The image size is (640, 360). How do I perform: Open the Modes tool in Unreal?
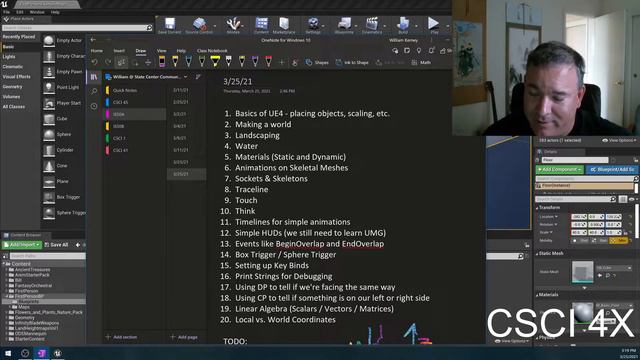click(x=233, y=25)
